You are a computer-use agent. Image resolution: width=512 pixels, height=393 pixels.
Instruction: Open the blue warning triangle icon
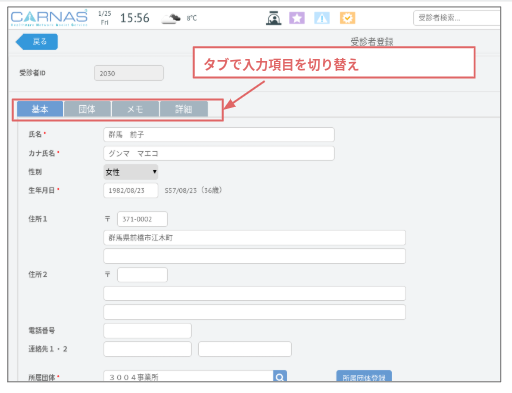[x=322, y=18]
